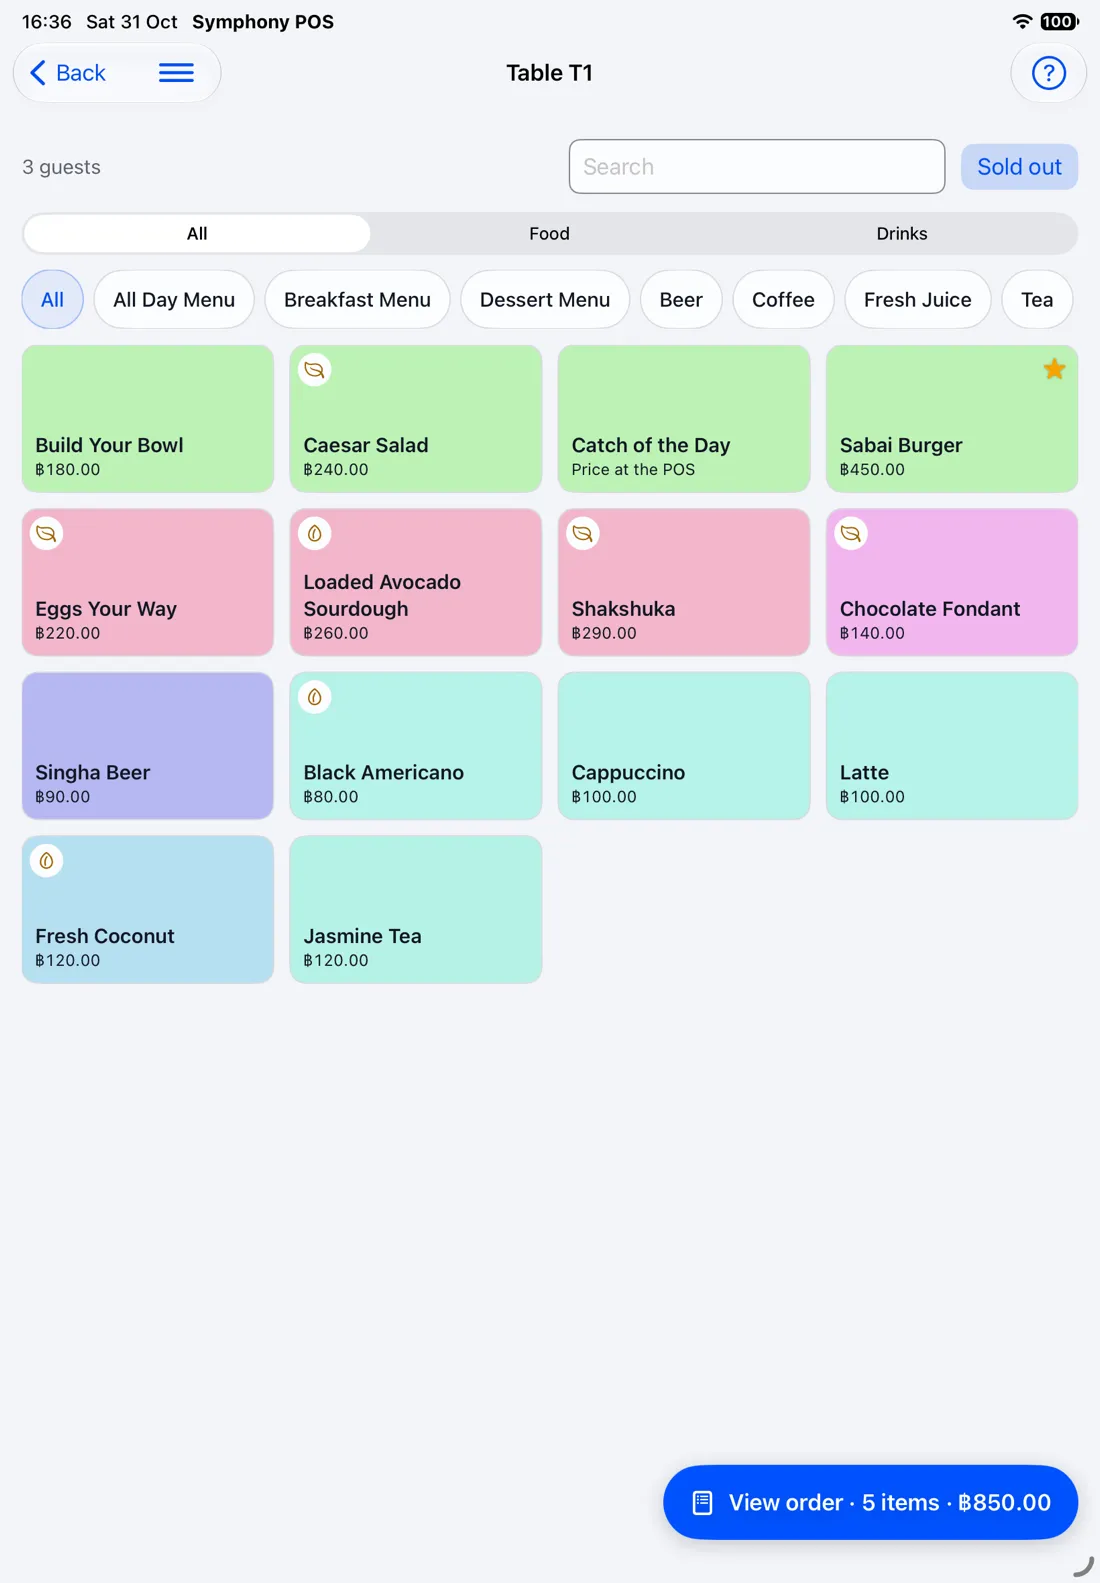The image size is (1100, 1583).
Task: Switch to the Food segment tab
Action: pos(549,233)
